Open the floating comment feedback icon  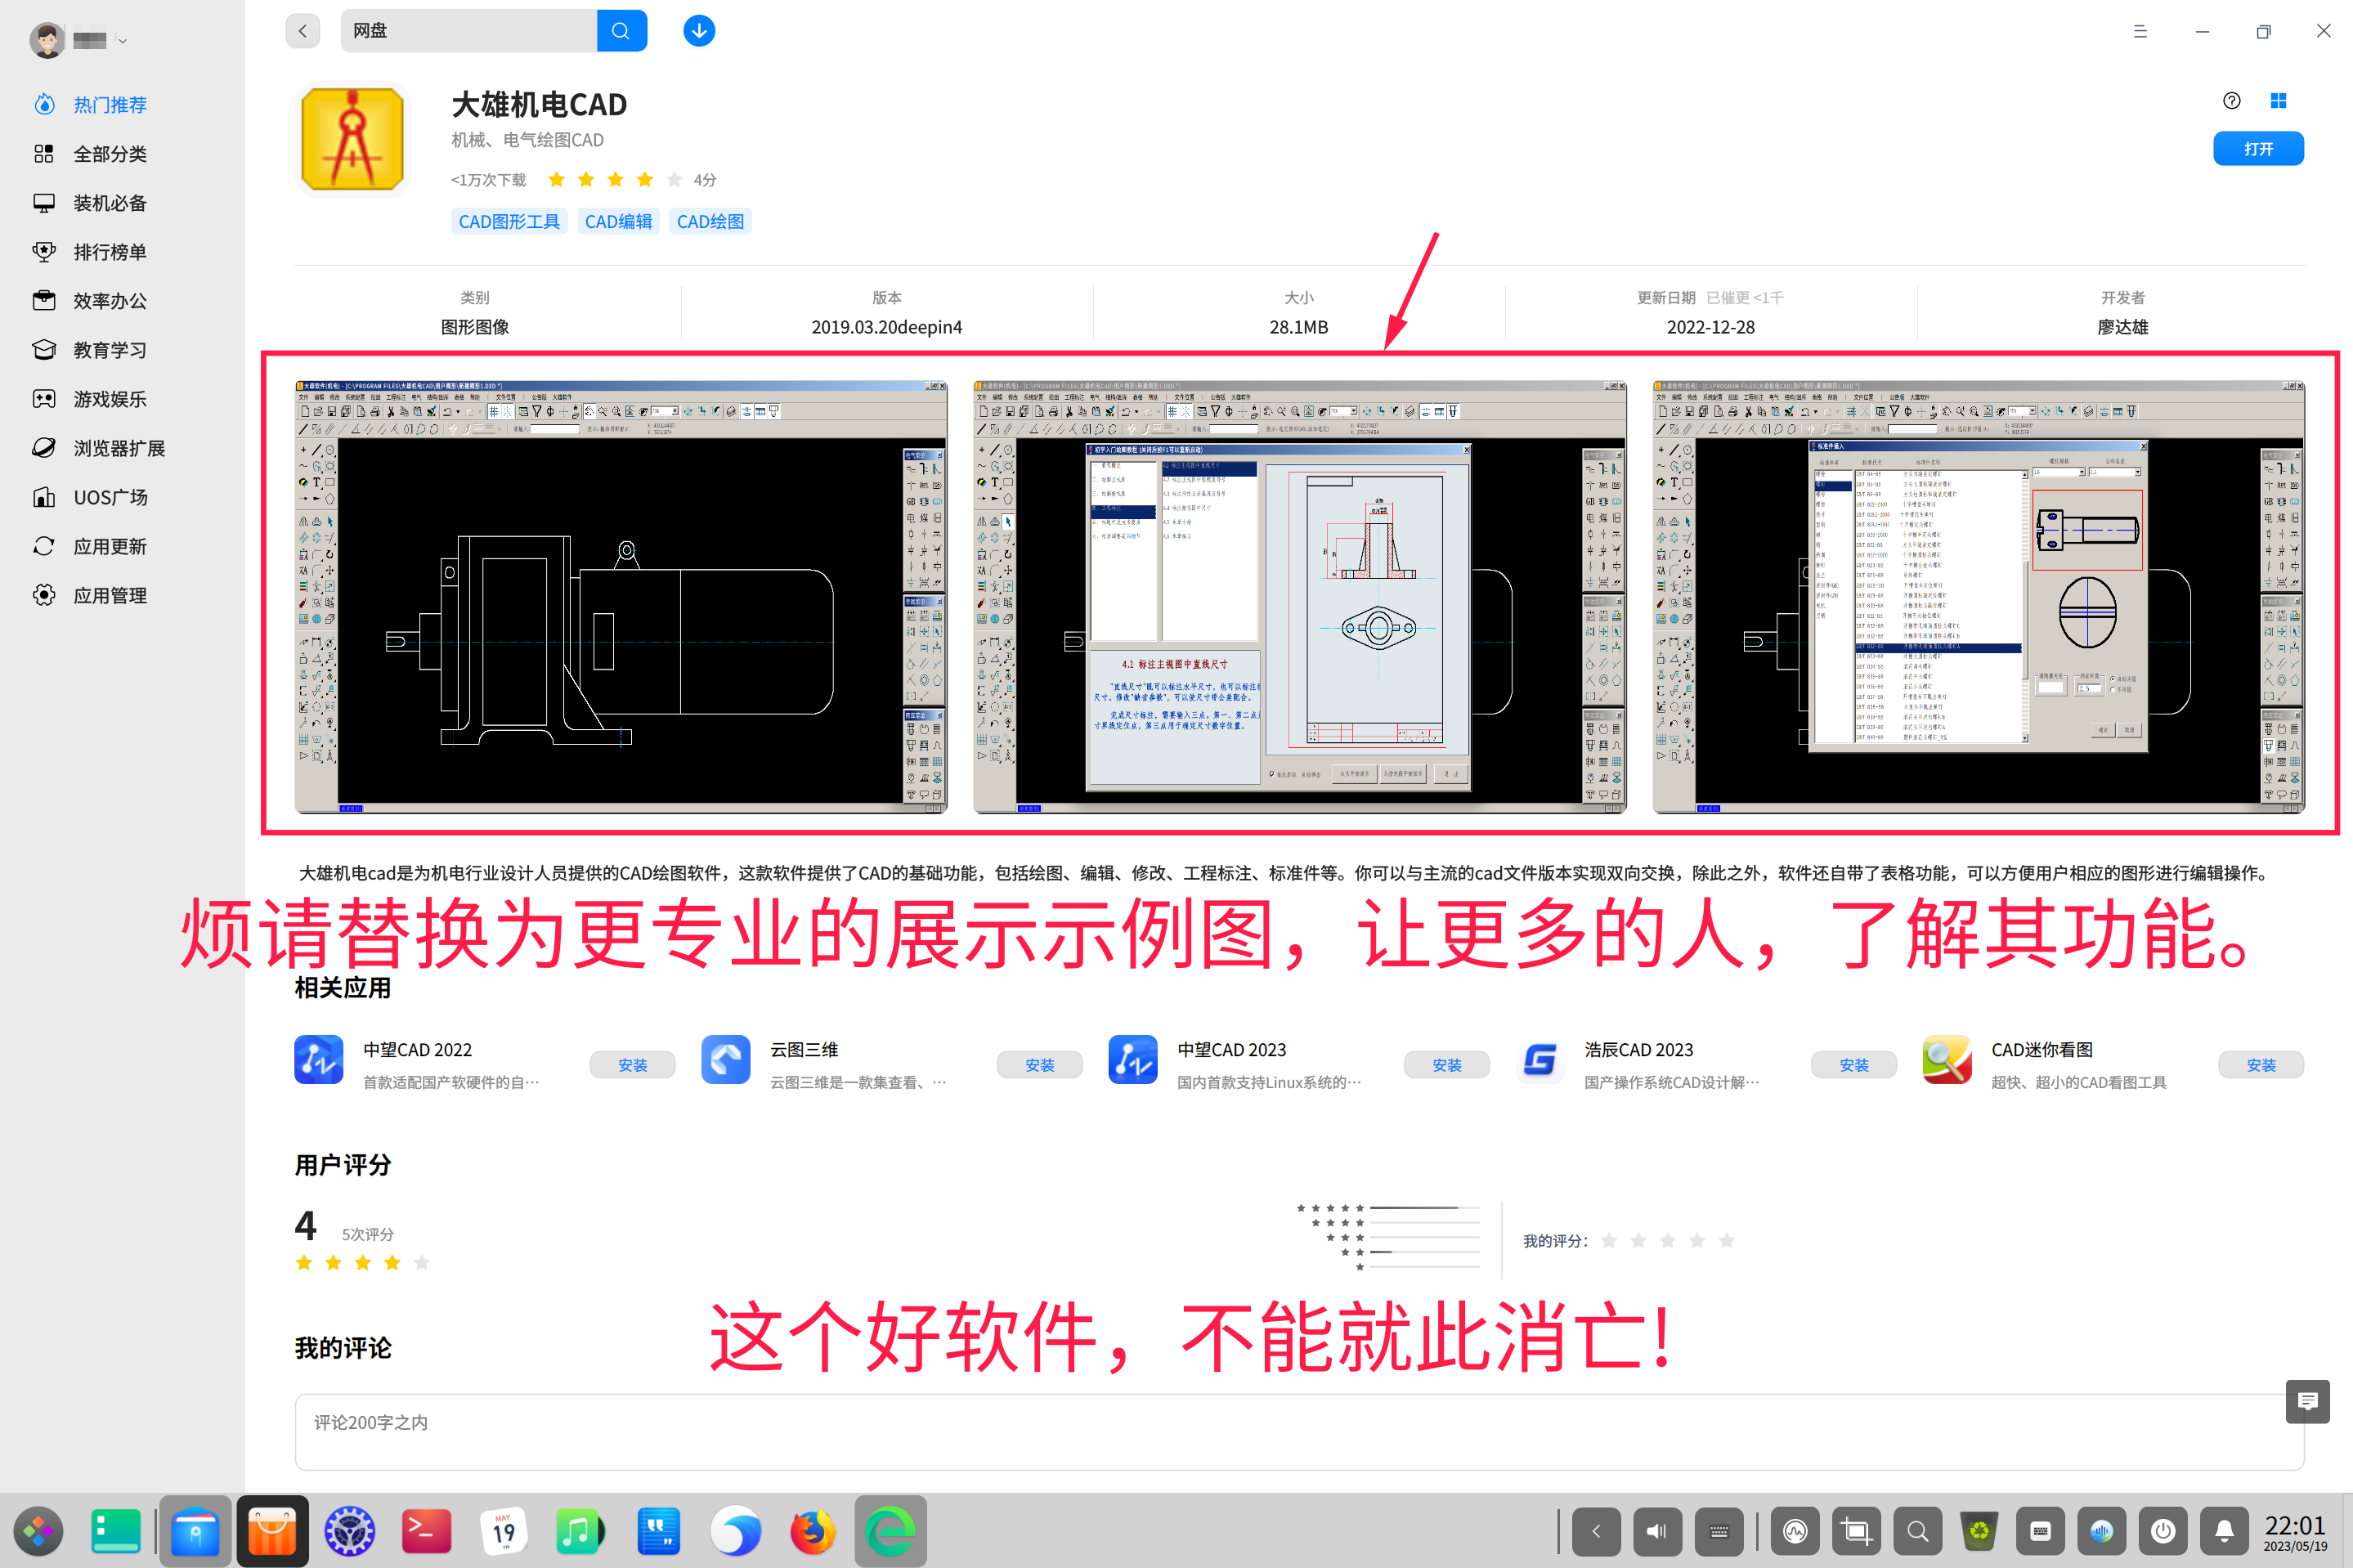2308,1401
